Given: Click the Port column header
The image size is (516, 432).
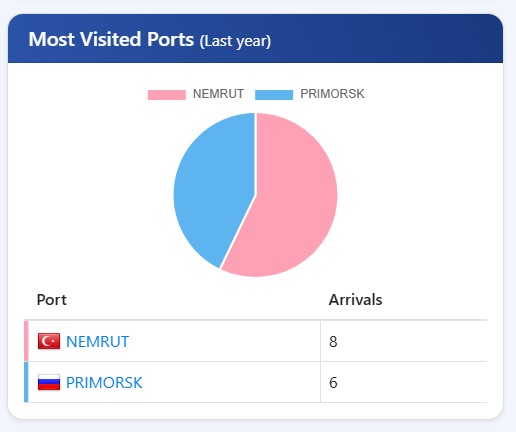Looking at the screenshot, I should (52, 300).
